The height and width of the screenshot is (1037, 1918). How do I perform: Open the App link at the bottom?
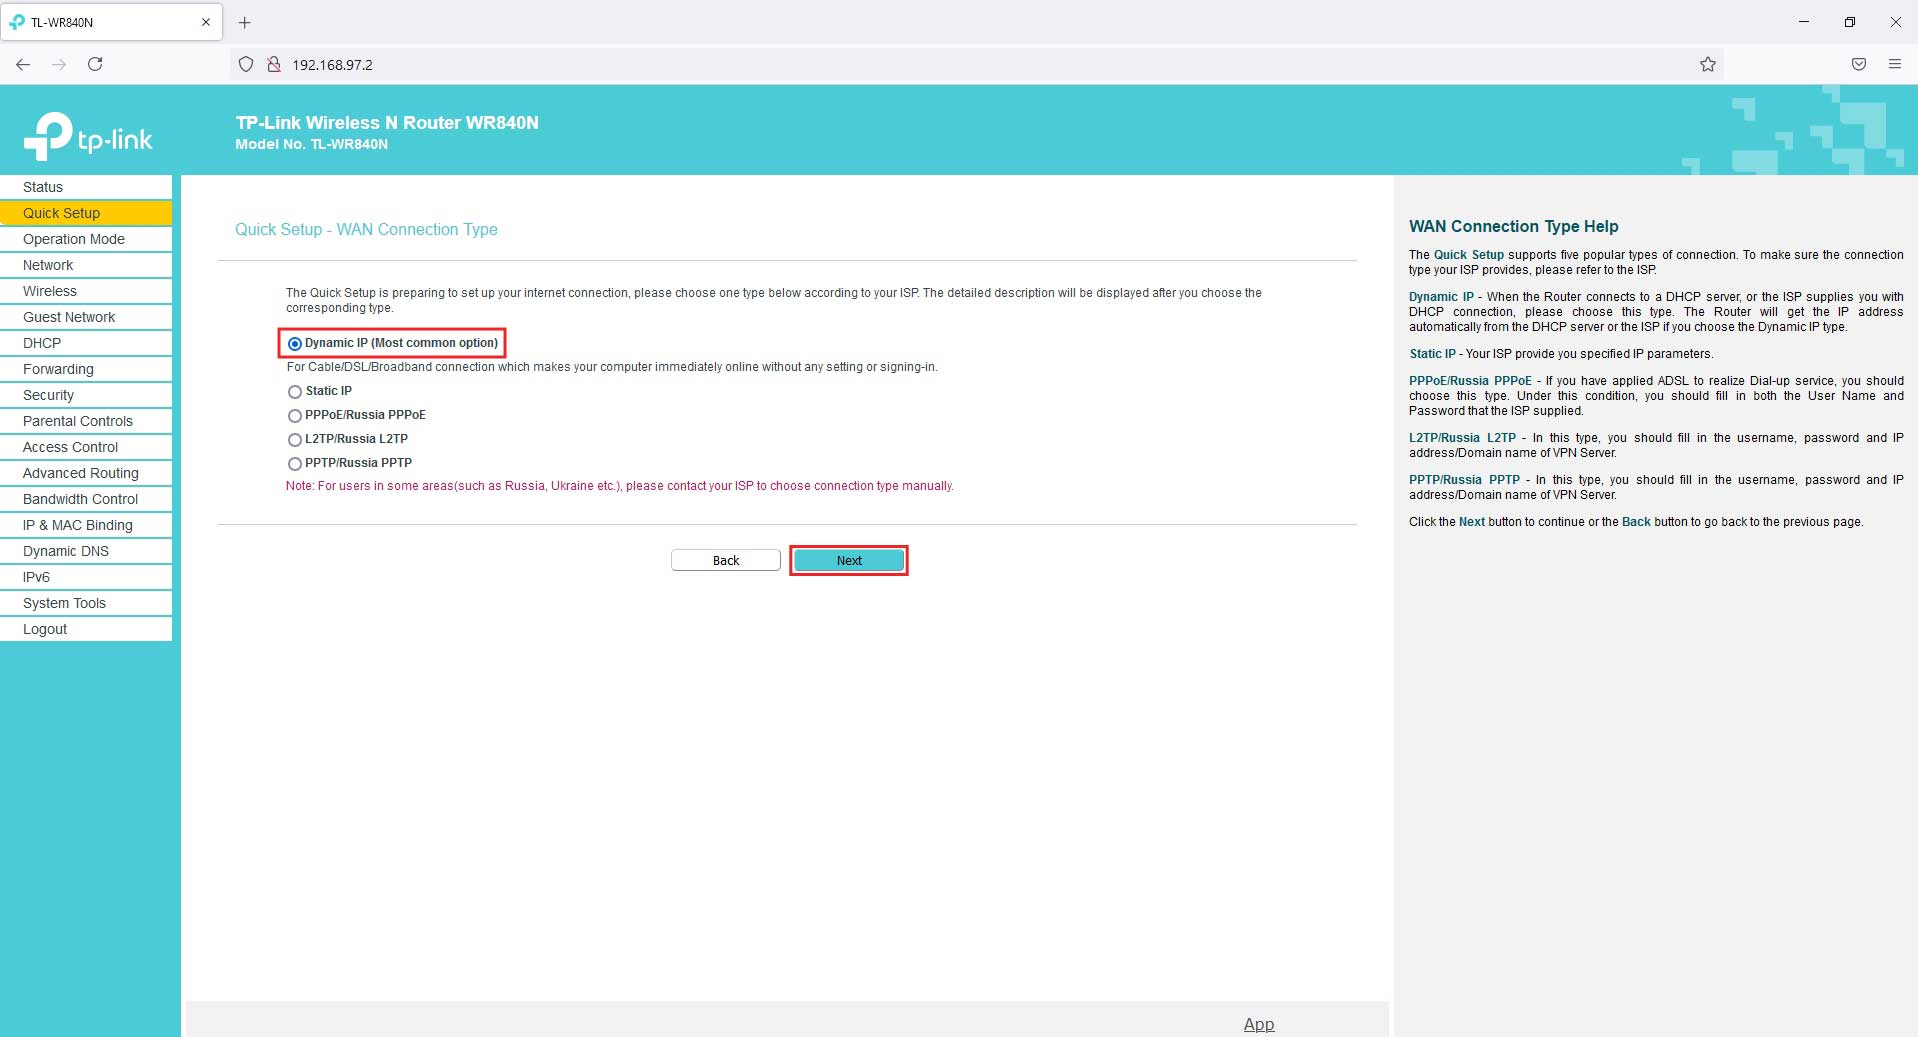pyautogui.click(x=1259, y=1024)
